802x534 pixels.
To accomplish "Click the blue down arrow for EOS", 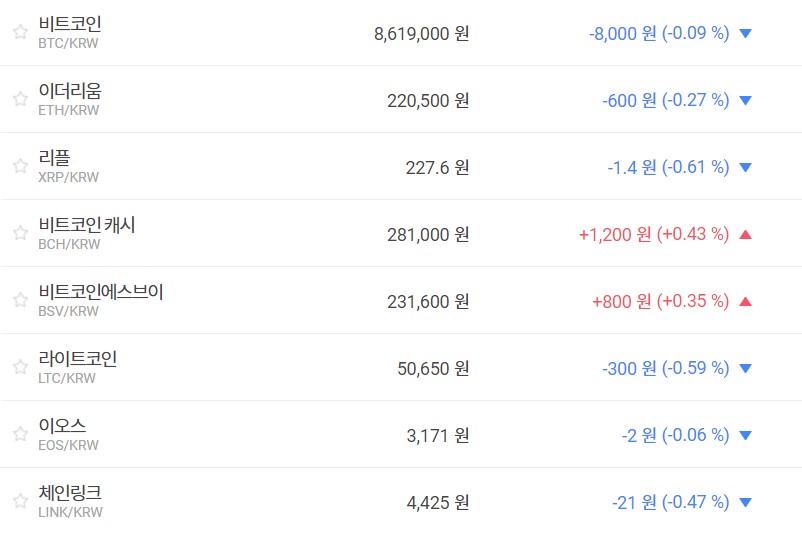I will pos(745,435).
